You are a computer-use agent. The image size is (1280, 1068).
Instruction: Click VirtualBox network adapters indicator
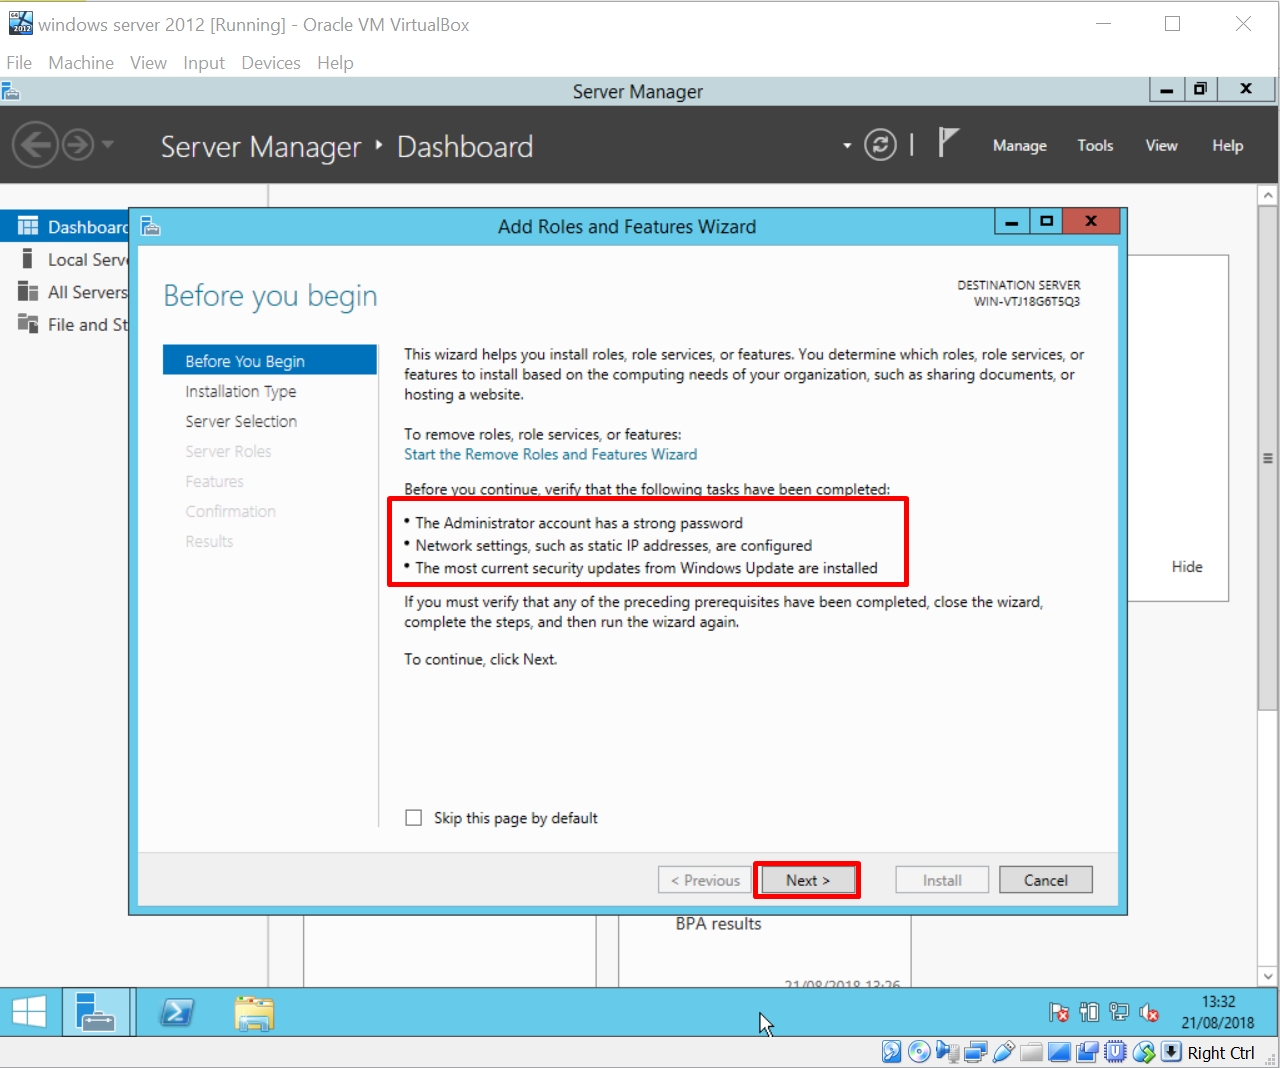(976, 1052)
